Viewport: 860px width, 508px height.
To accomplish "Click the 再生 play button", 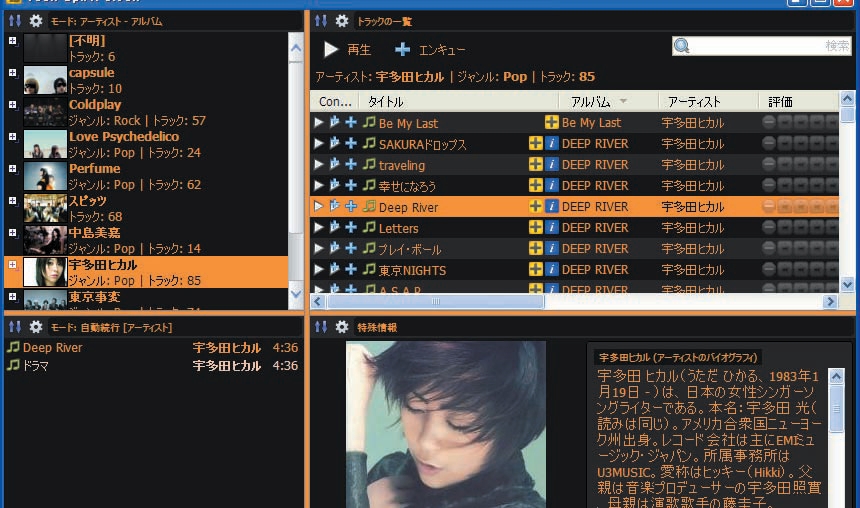I will click(347, 50).
